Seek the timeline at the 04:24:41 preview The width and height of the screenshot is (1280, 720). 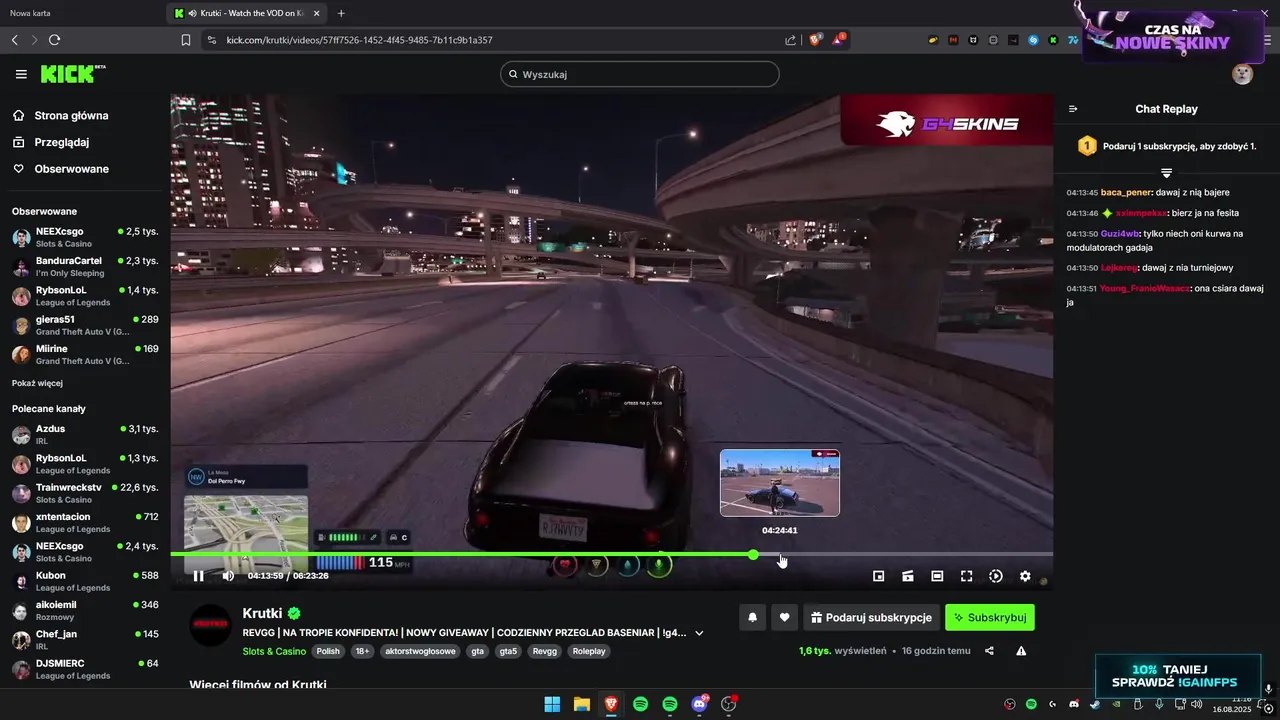[781, 554]
